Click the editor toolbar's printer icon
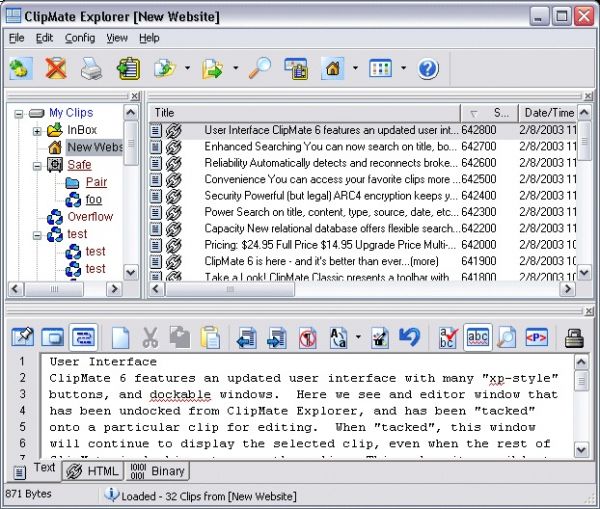Viewport: 600px width, 509px height. (x=574, y=337)
